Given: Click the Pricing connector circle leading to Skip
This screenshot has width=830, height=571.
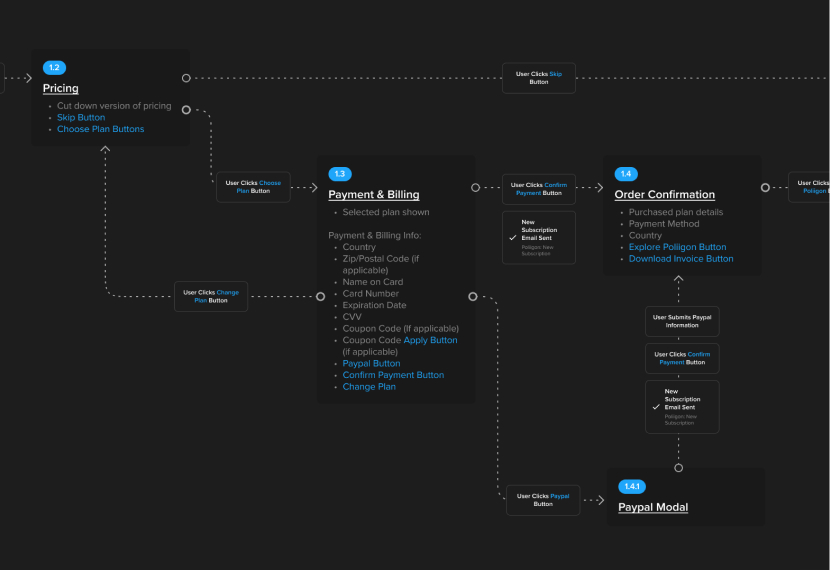Looking at the screenshot, I should coord(186,78).
